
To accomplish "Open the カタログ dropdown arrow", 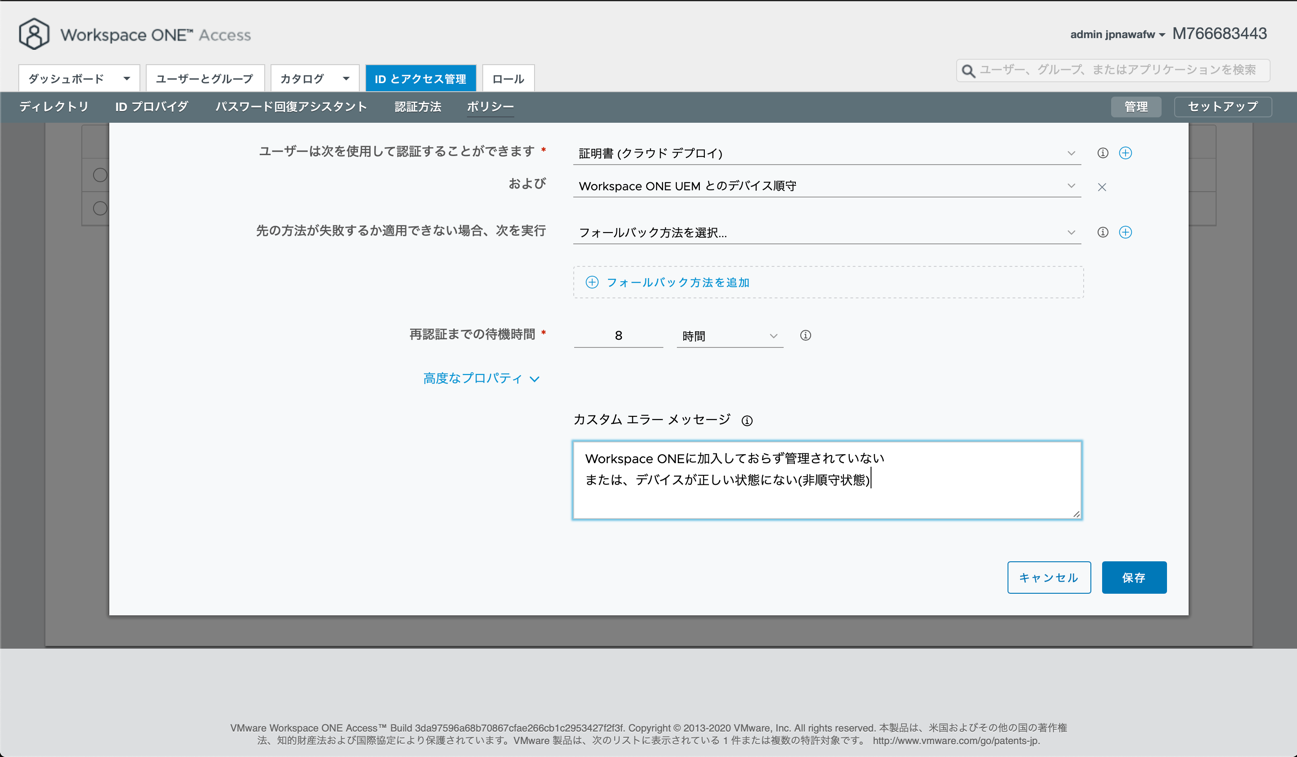I will pos(345,79).
